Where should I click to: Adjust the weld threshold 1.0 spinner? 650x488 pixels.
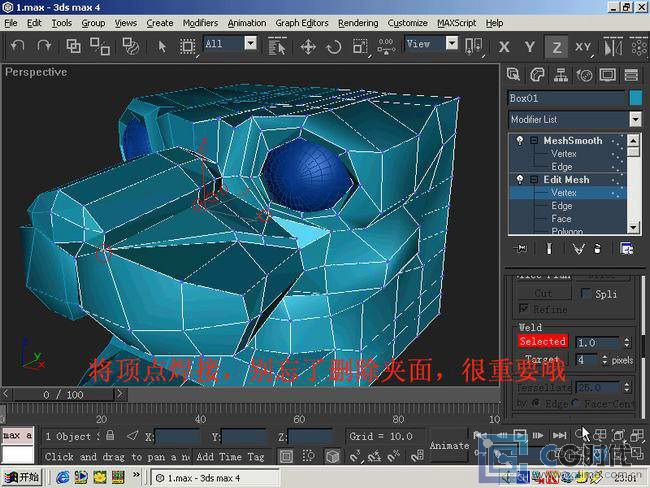(626, 342)
